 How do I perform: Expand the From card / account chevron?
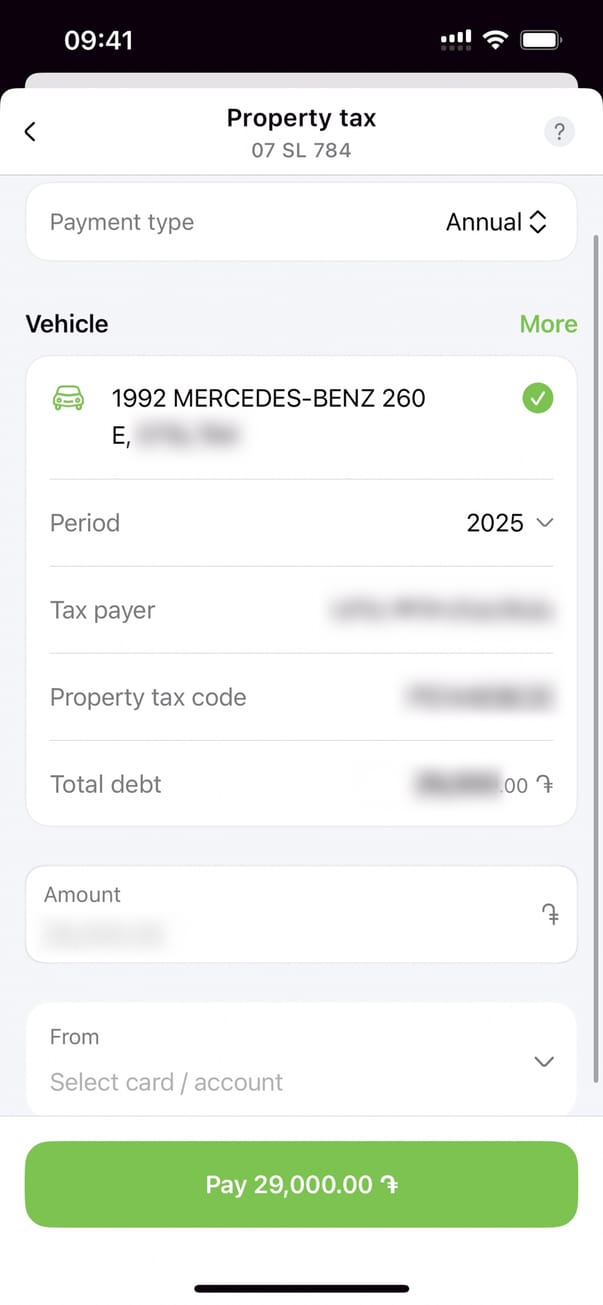(544, 1061)
